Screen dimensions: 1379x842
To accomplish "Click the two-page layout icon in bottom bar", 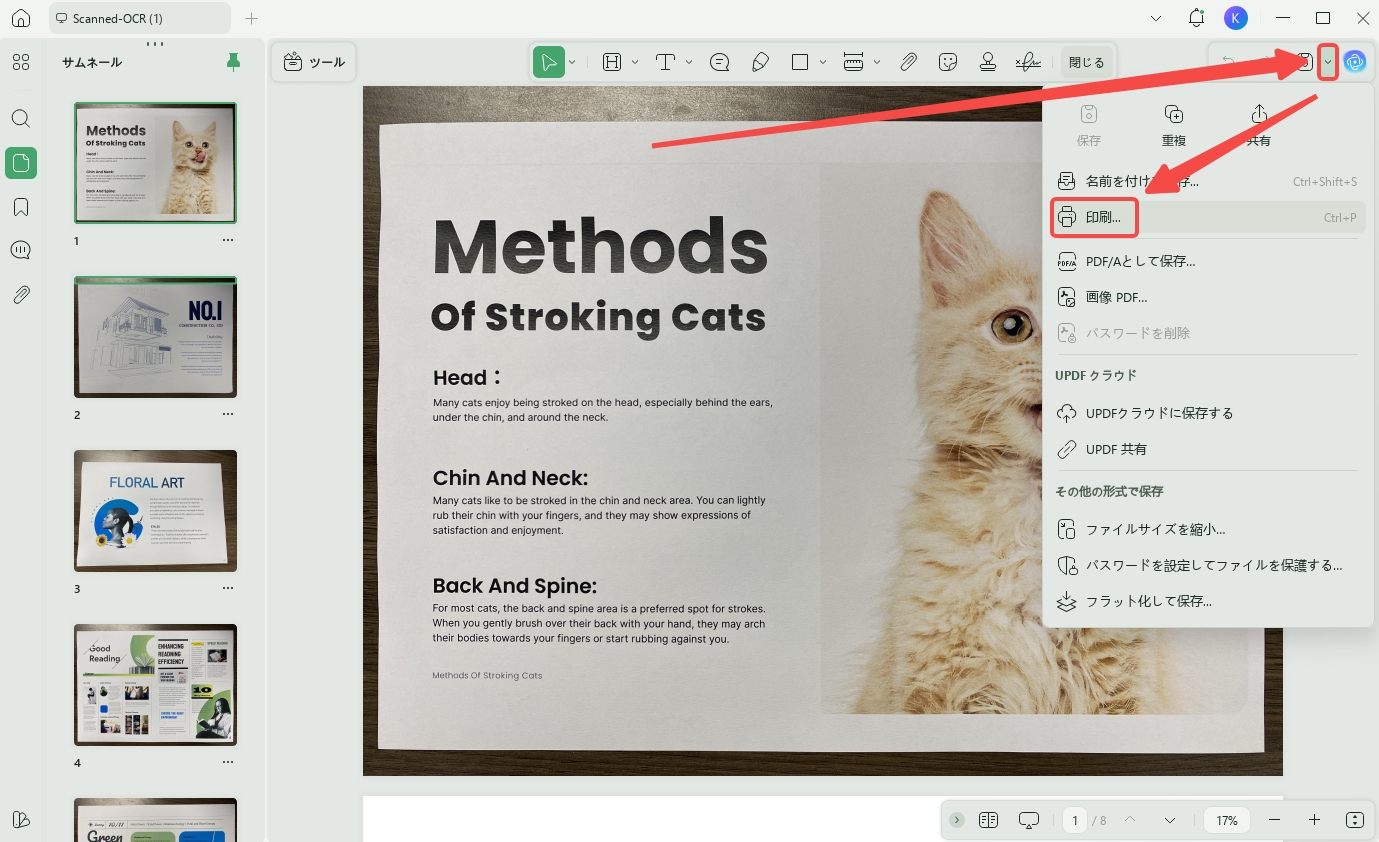I will coord(989,820).
